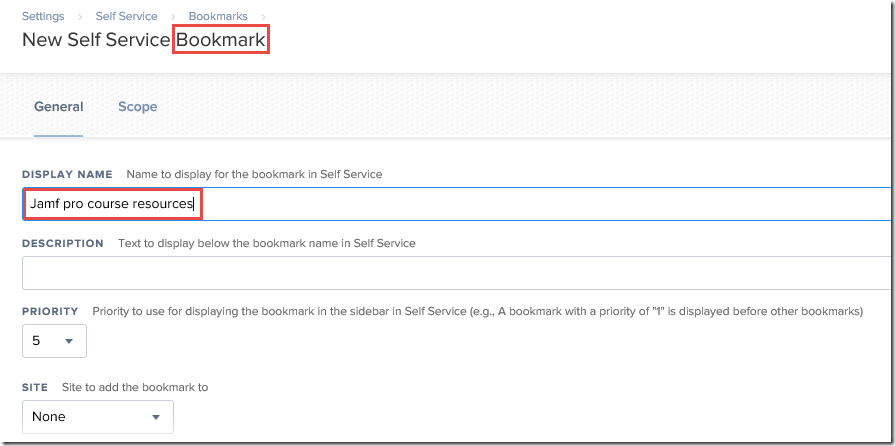Click the highlighted word Bookmark in title
The width and height of the screenshot is (895, 446).
[x=221, y=40]
